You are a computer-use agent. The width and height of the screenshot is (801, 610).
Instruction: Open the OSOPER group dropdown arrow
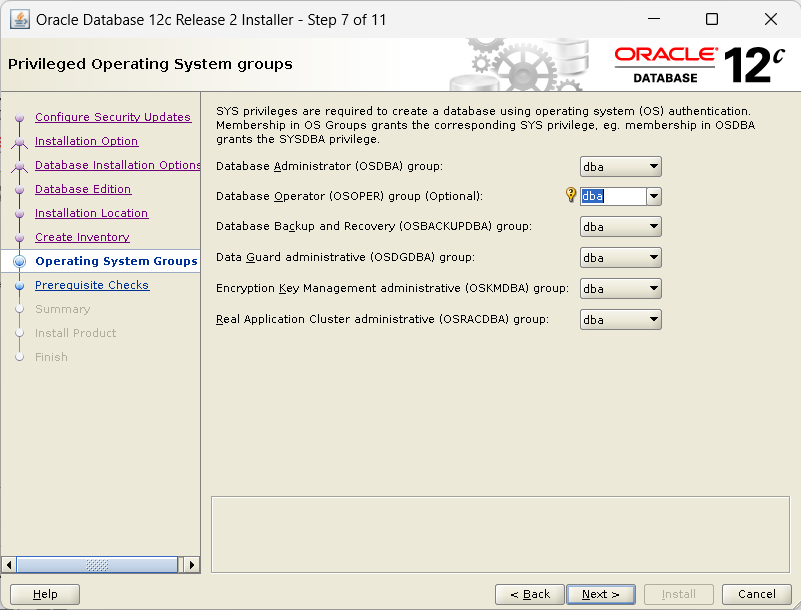tap(654, 196)
